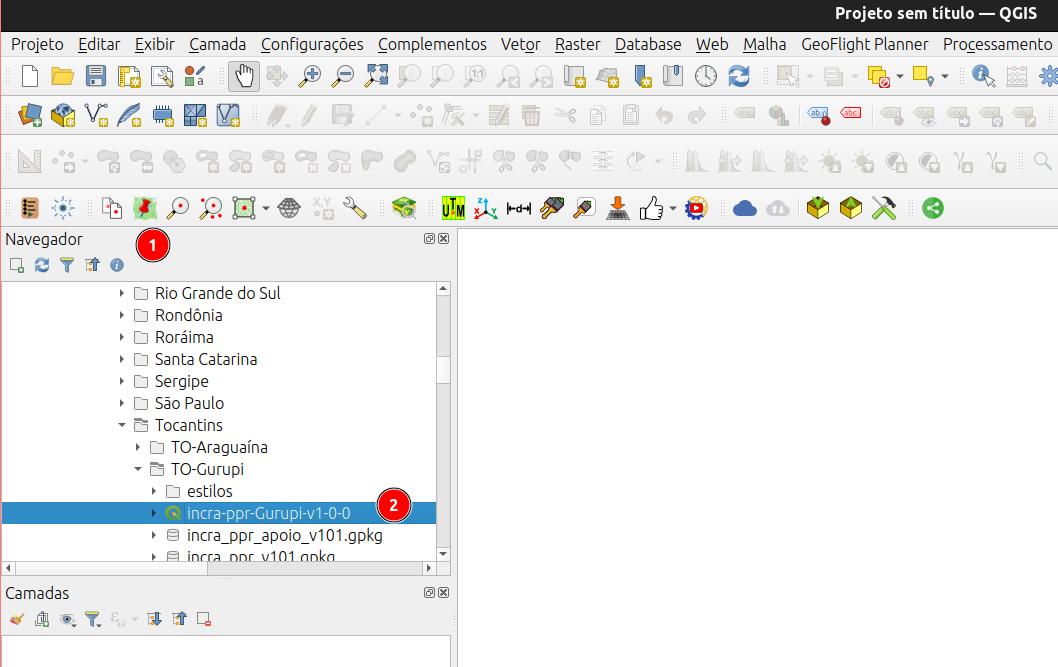This screenshot has width=1058, height=667.
Task: Open the UTM plugin icon
Action: click(453, 208)
